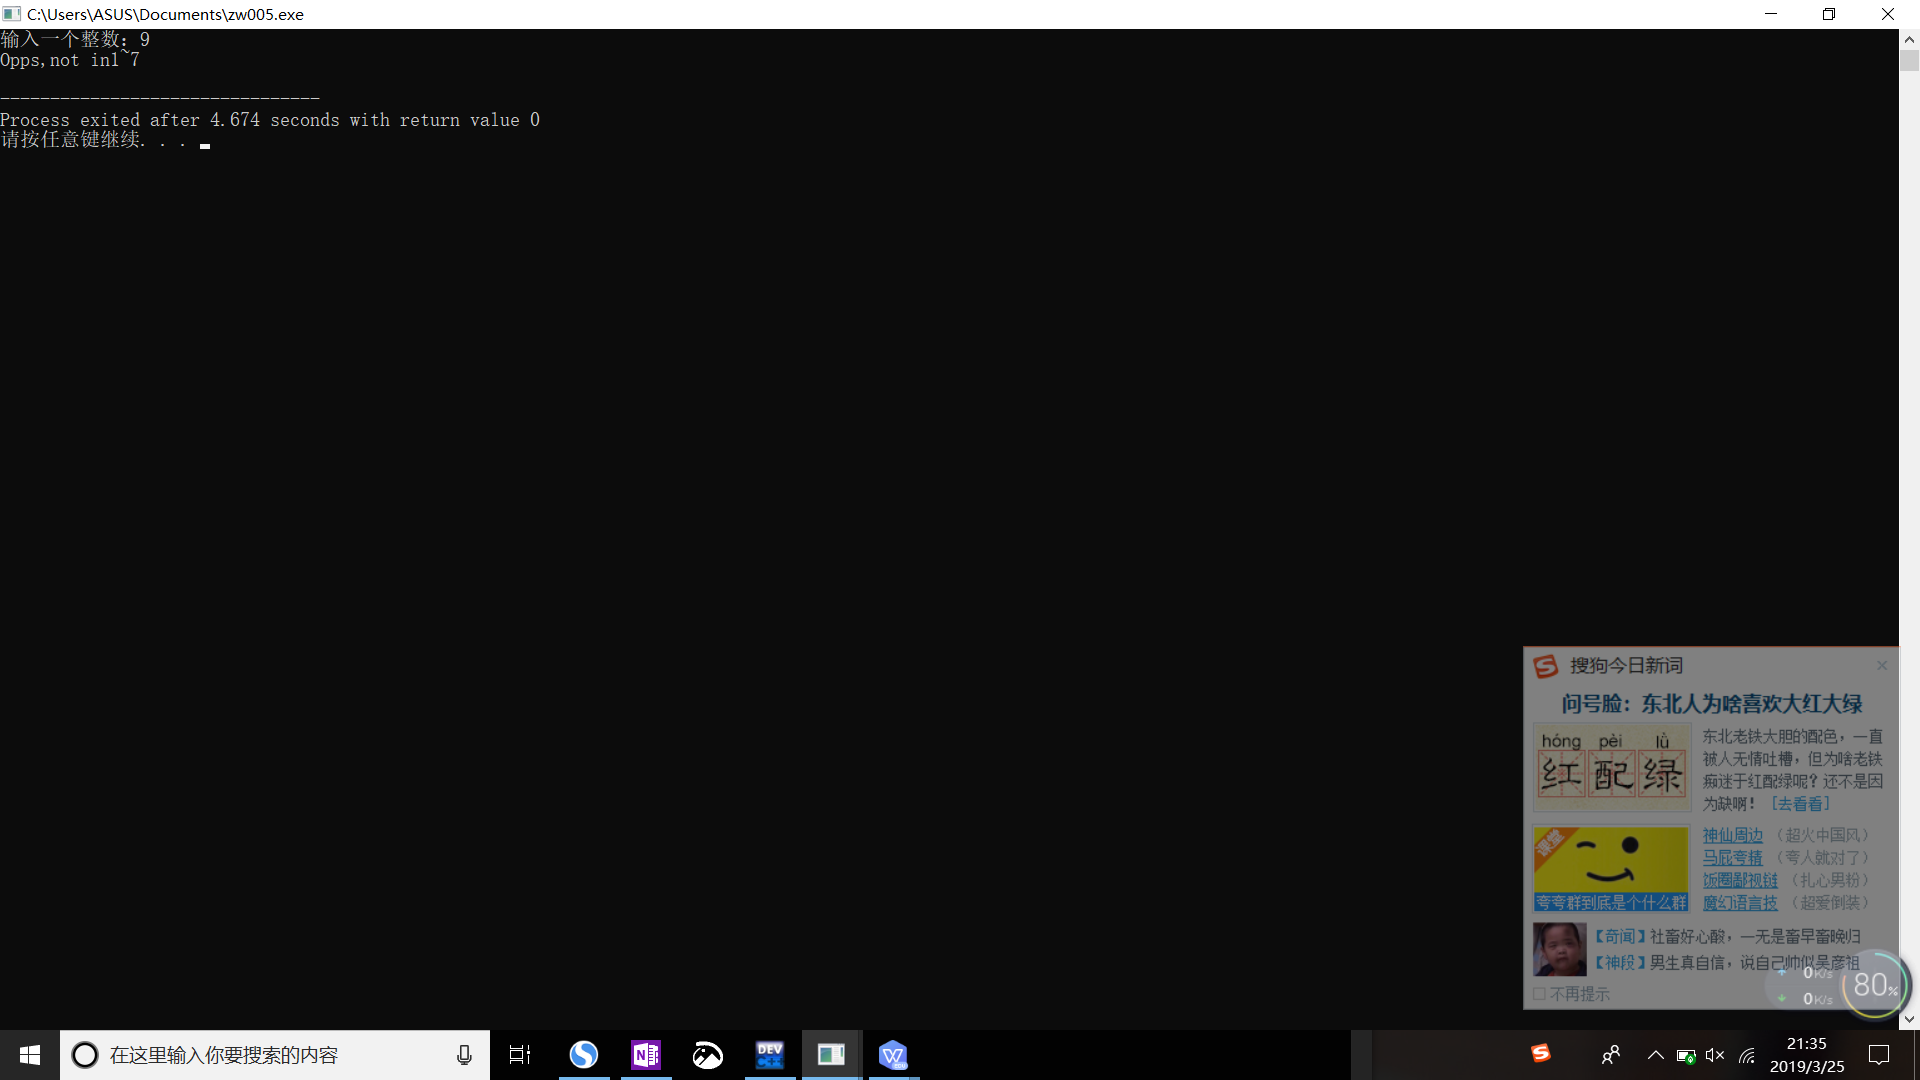The height and width of the screenshot is (1080, 1920).
Task: Open the Action Center notifications
Action: tap(1879, 1055)
